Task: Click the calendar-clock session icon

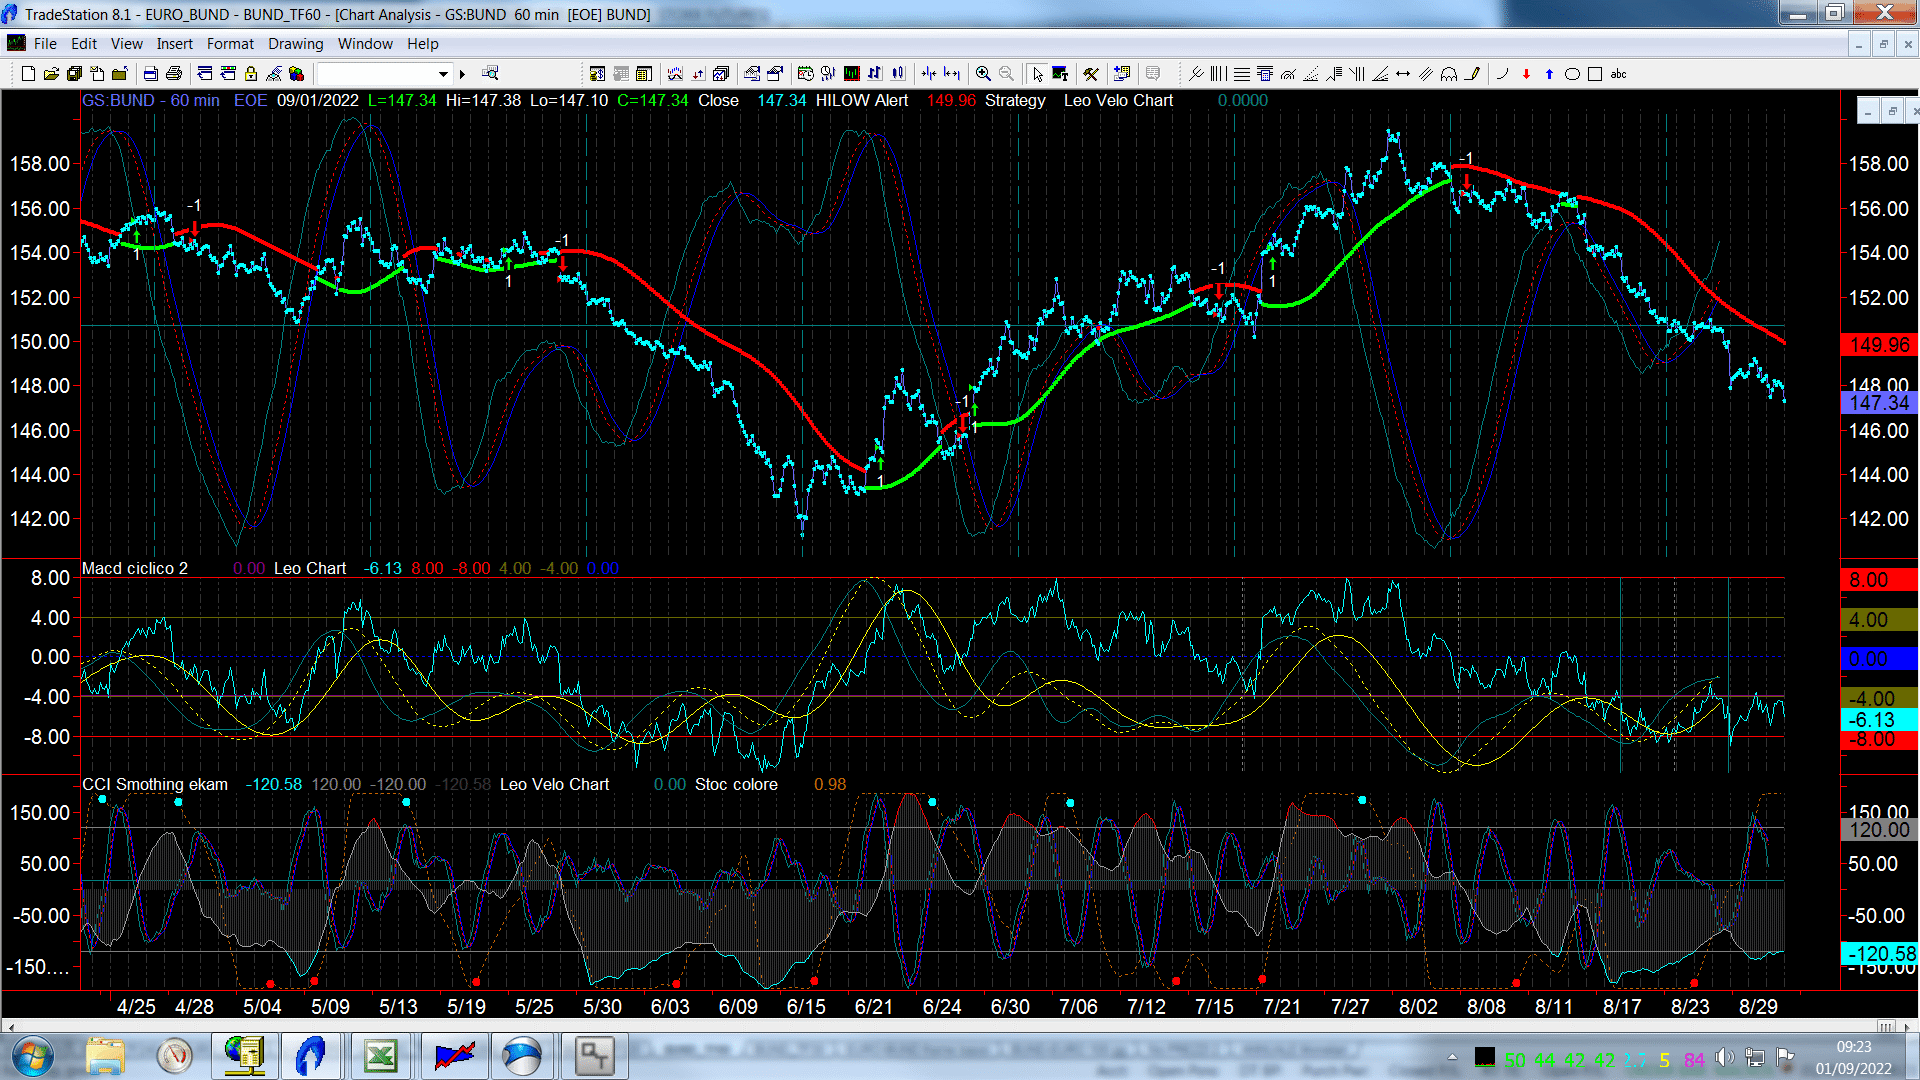Action: click(x=805, y=74)
